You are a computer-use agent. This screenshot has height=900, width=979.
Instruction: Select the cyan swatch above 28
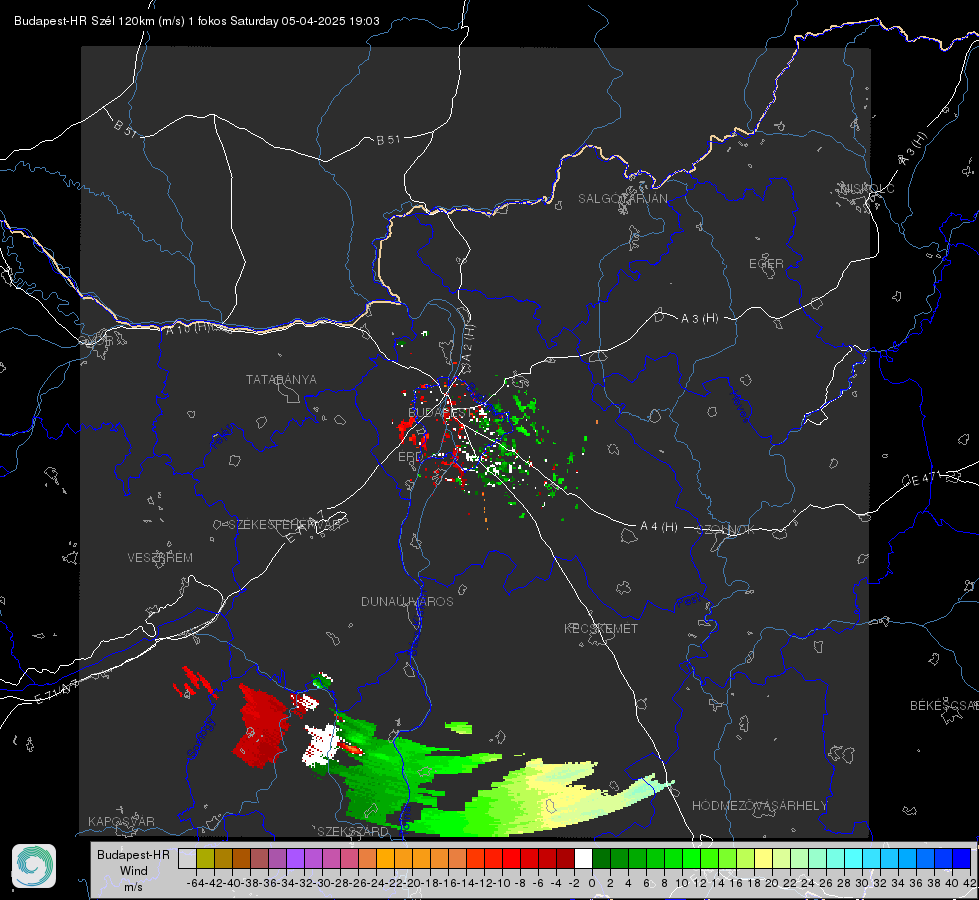click(x=854, y=858)
